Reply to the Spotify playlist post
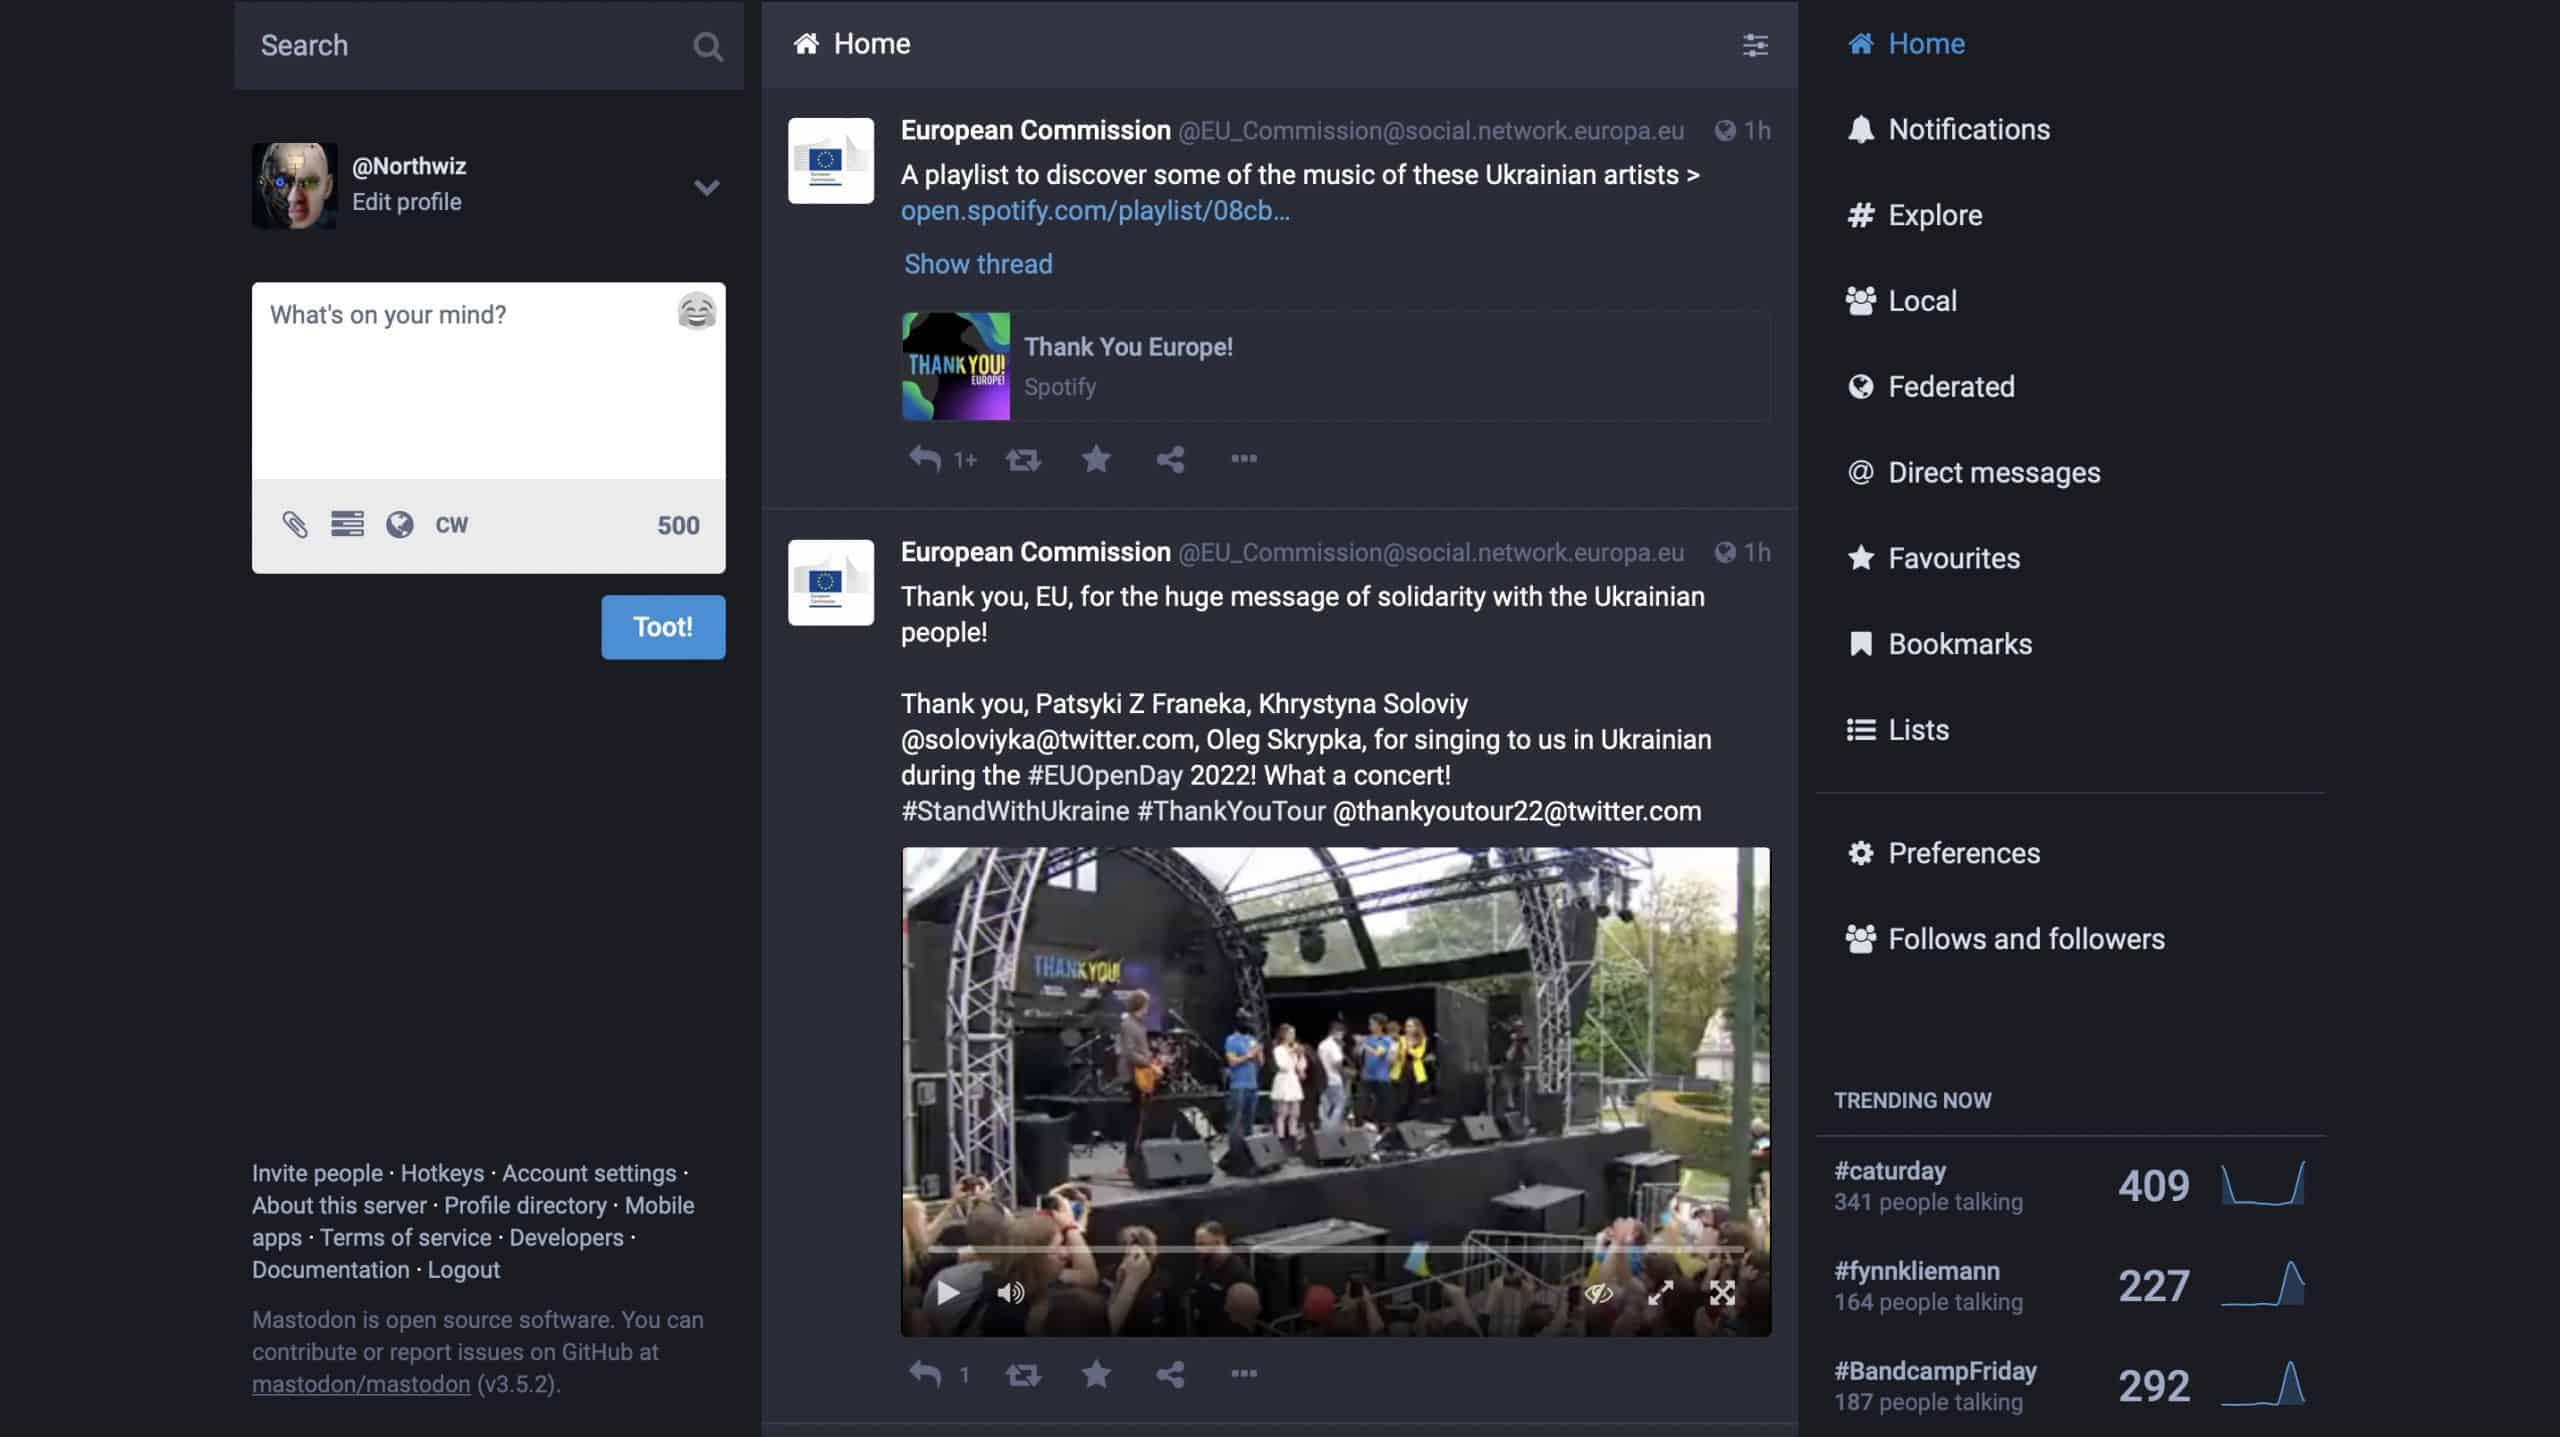2560x1437 pixels. [925, 459]
